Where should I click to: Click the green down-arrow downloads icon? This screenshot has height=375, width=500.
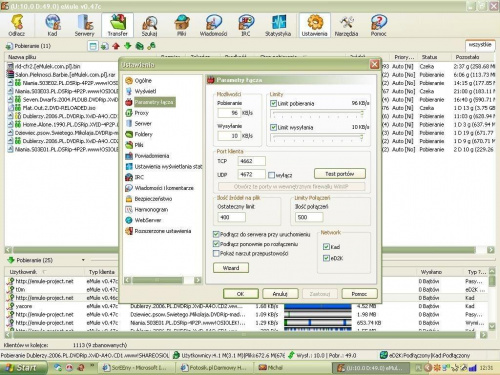[x=128, y=46]
